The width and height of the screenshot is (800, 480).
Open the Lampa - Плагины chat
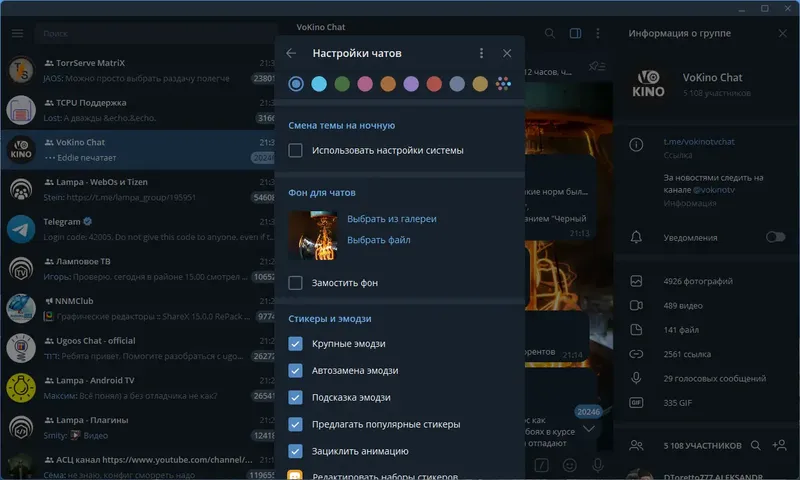coord(138,427)
